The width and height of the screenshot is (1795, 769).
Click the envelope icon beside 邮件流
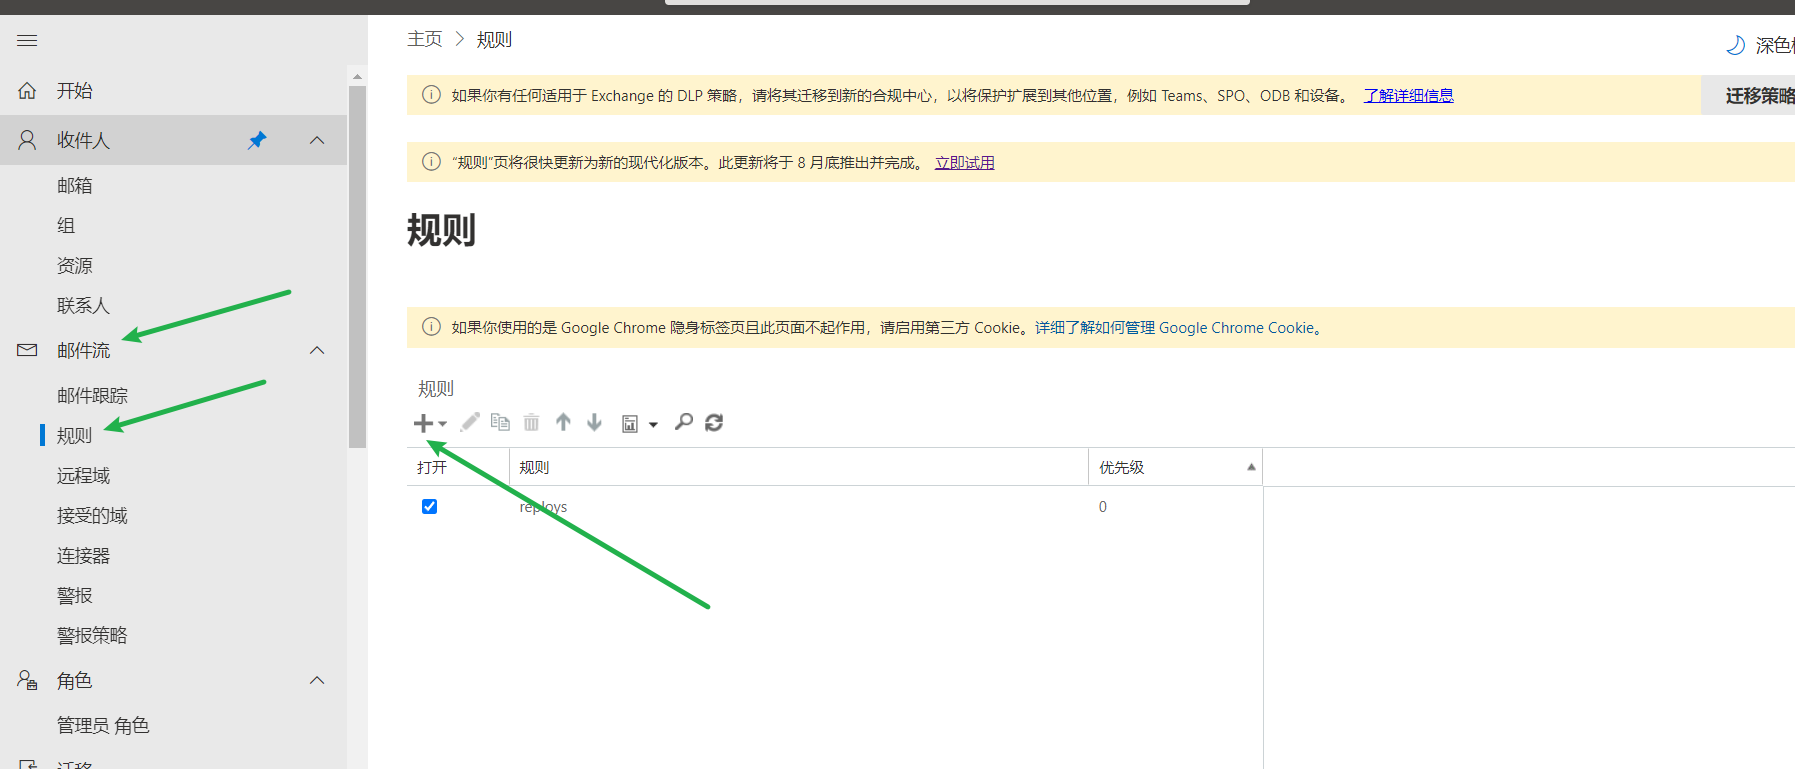(27, 350)
